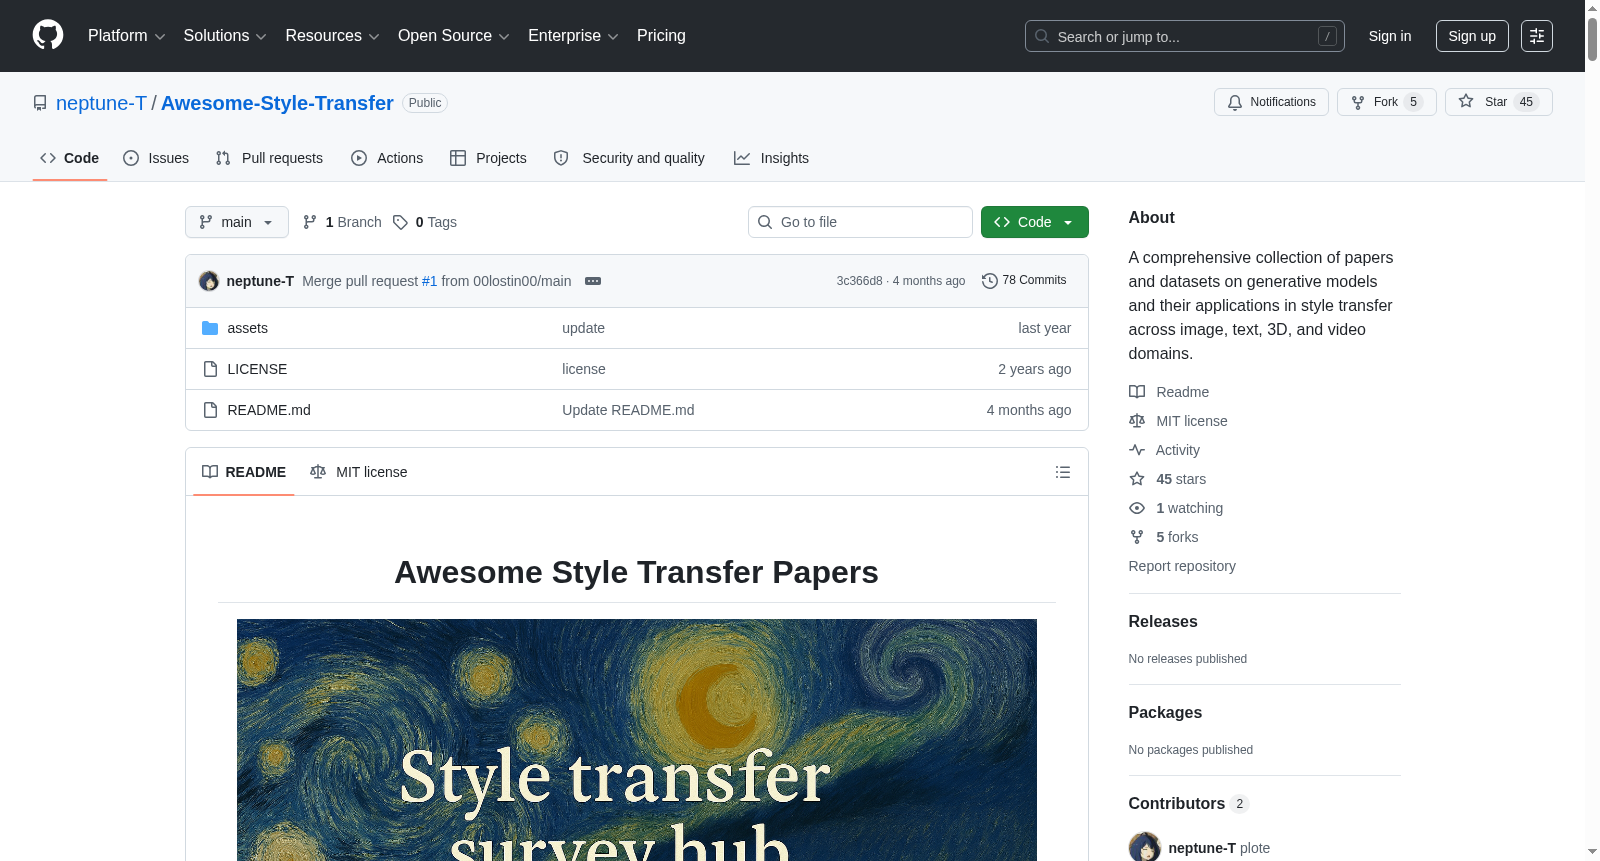Switch to the Insights tab
This screenshot has height=861, width=1600.
click(x=771, y=158)
